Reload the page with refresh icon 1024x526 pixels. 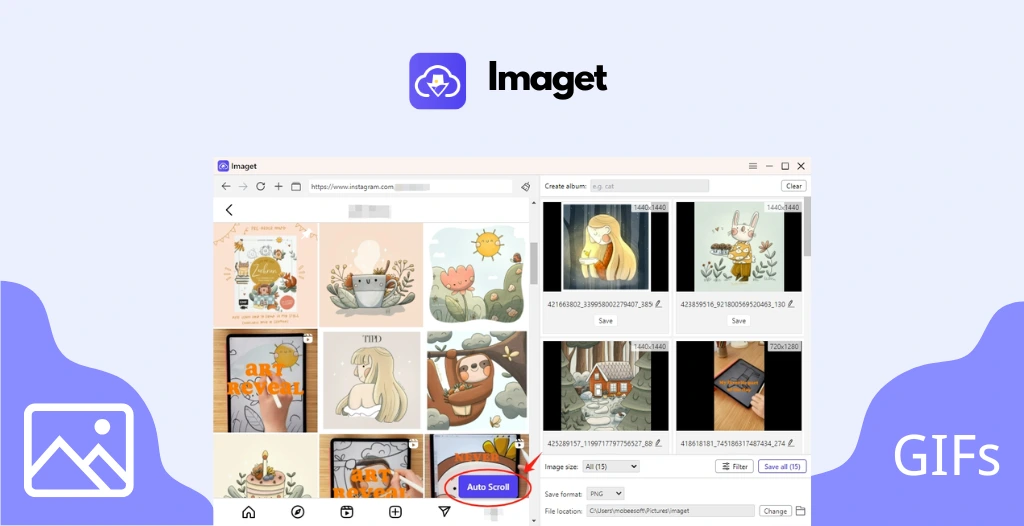pos(261,186)
